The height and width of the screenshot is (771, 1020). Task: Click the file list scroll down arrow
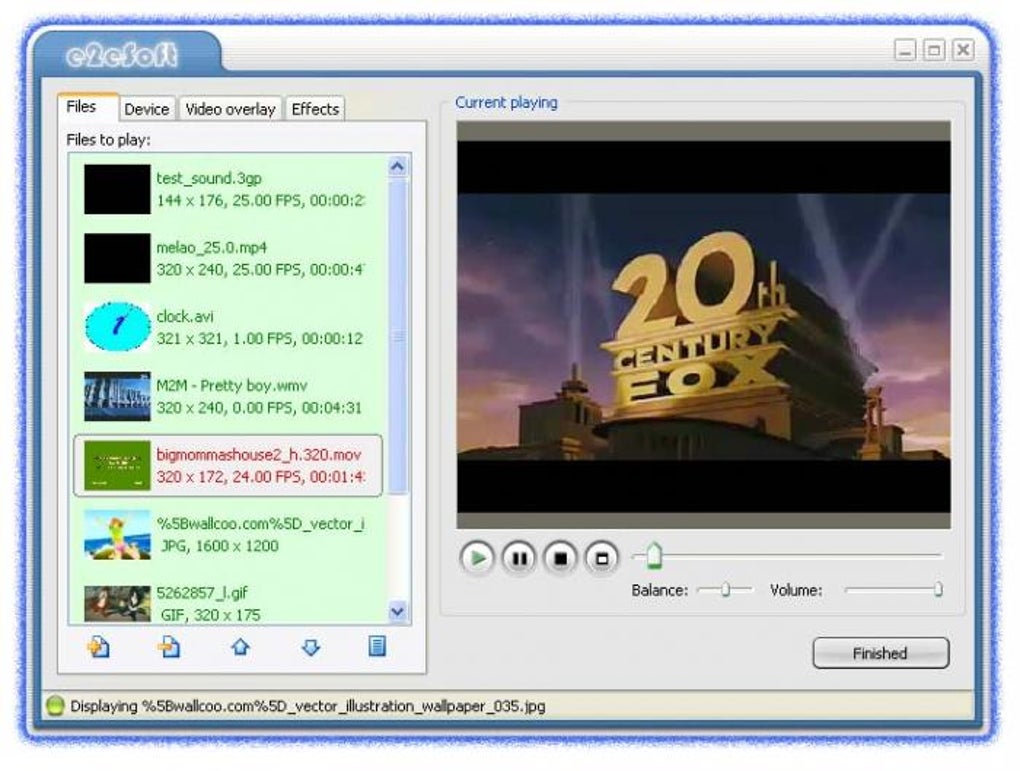[x=397, y=612]
